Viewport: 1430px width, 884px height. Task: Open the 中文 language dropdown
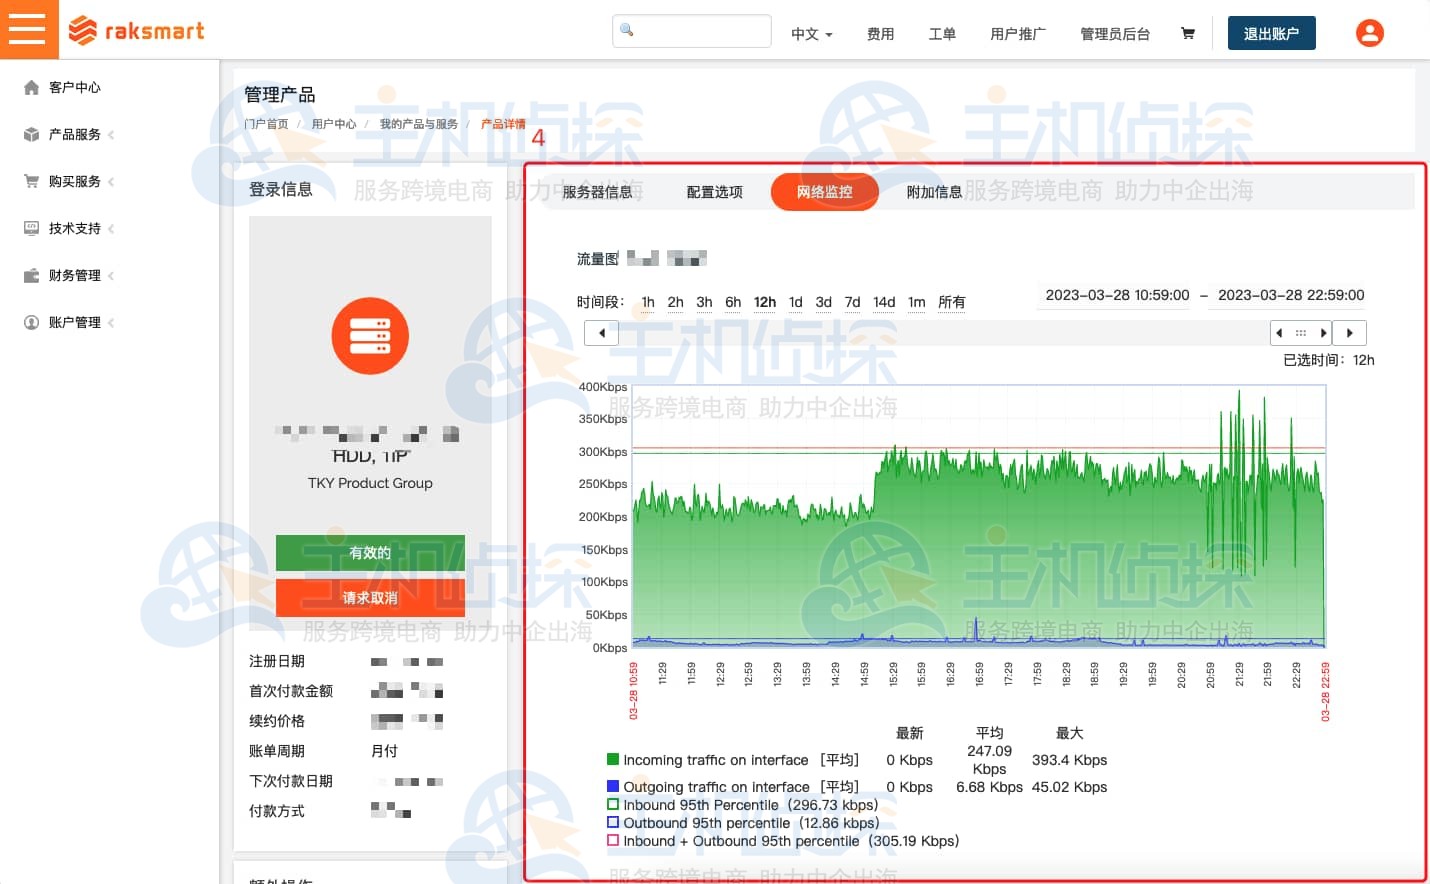click(x=810, y=34)
